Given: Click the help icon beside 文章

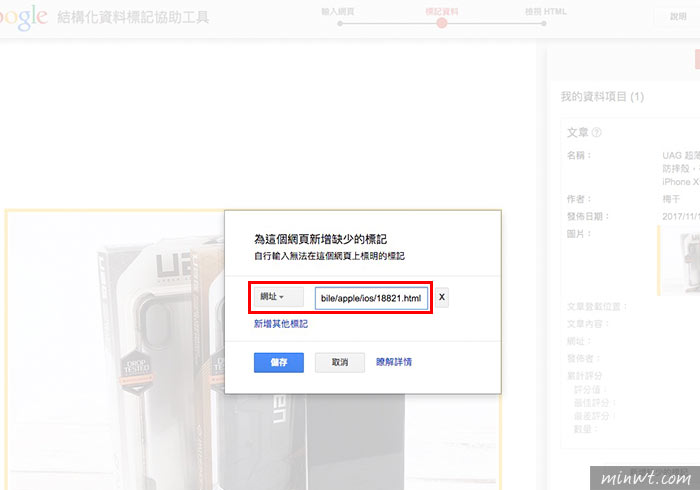Looking at the screenshot, I should [596, 133].
